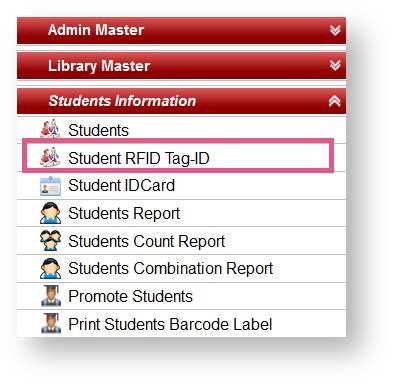Expand the Library Master chevron
This screenshot has height=385, width=394.
(335, 65)
